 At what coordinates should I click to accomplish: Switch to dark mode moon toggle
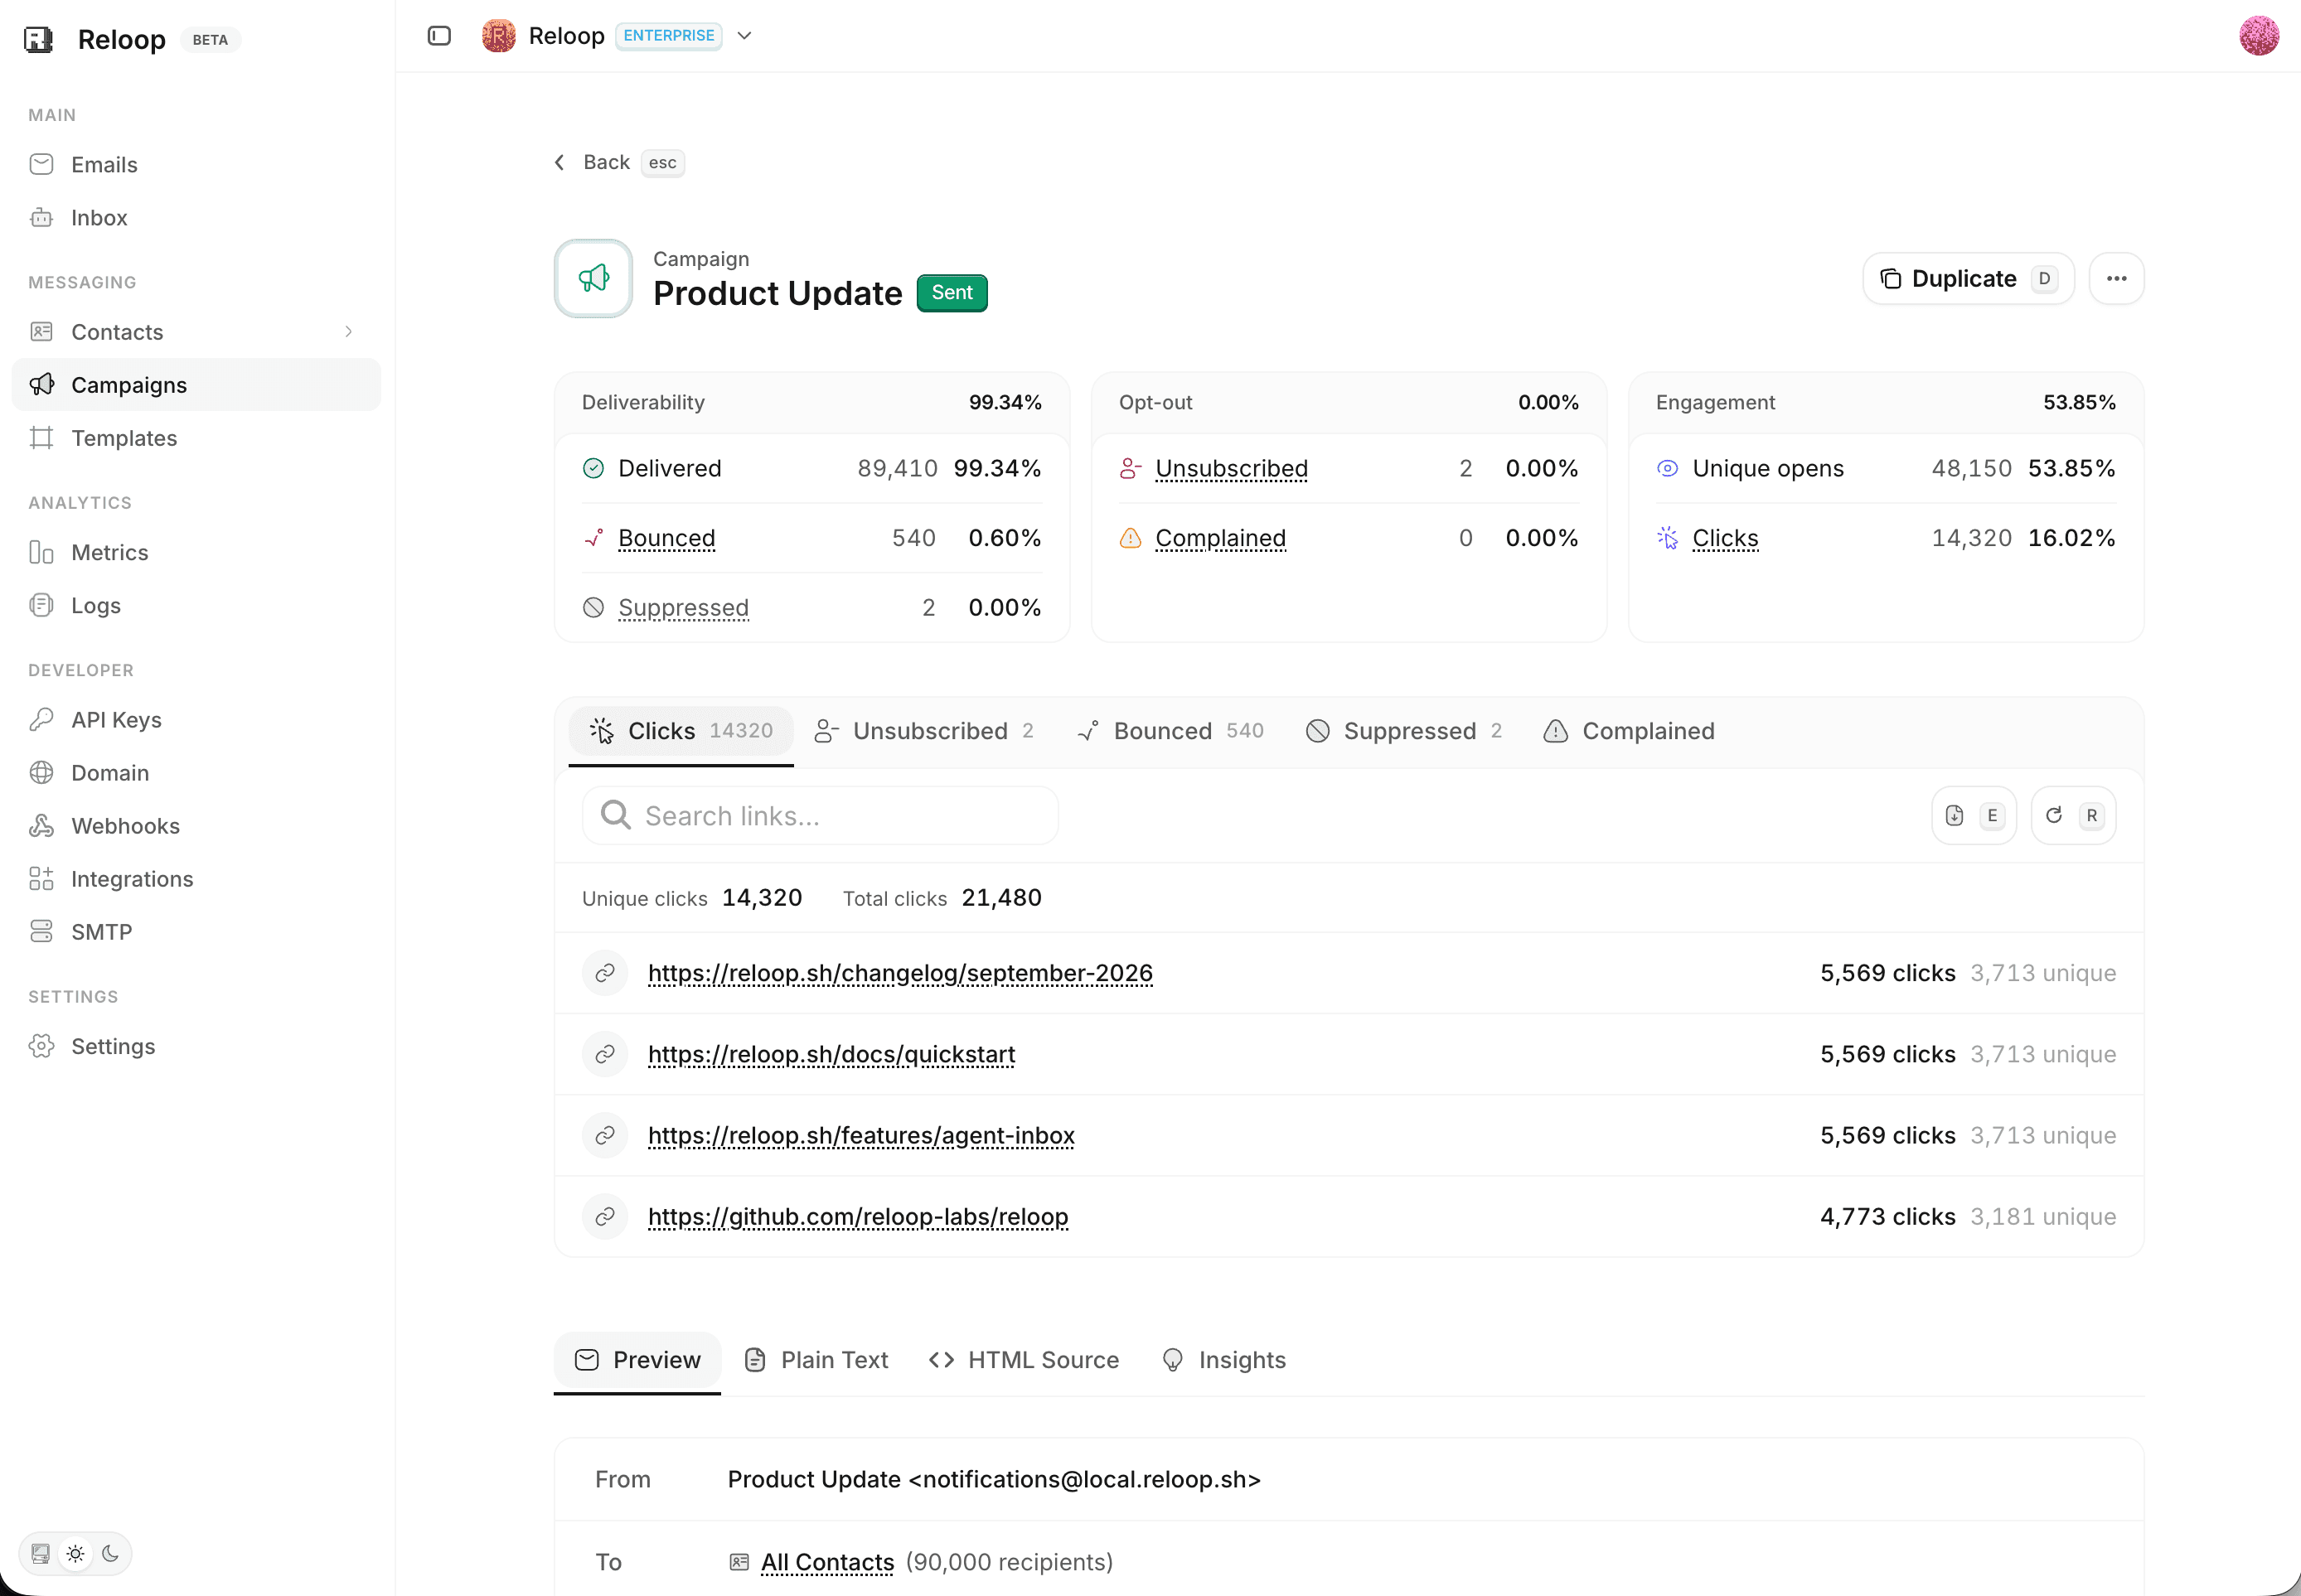tap(111, 1553)
